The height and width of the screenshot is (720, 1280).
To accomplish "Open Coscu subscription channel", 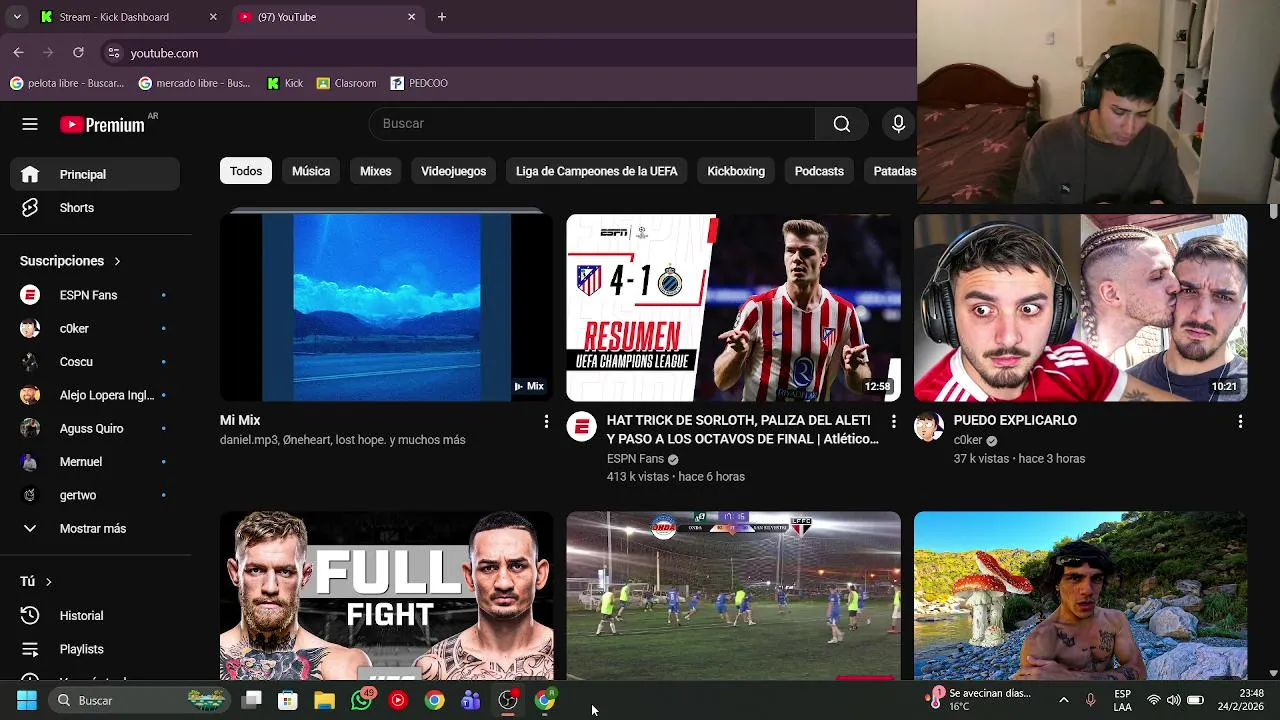I will coord(95,362).
